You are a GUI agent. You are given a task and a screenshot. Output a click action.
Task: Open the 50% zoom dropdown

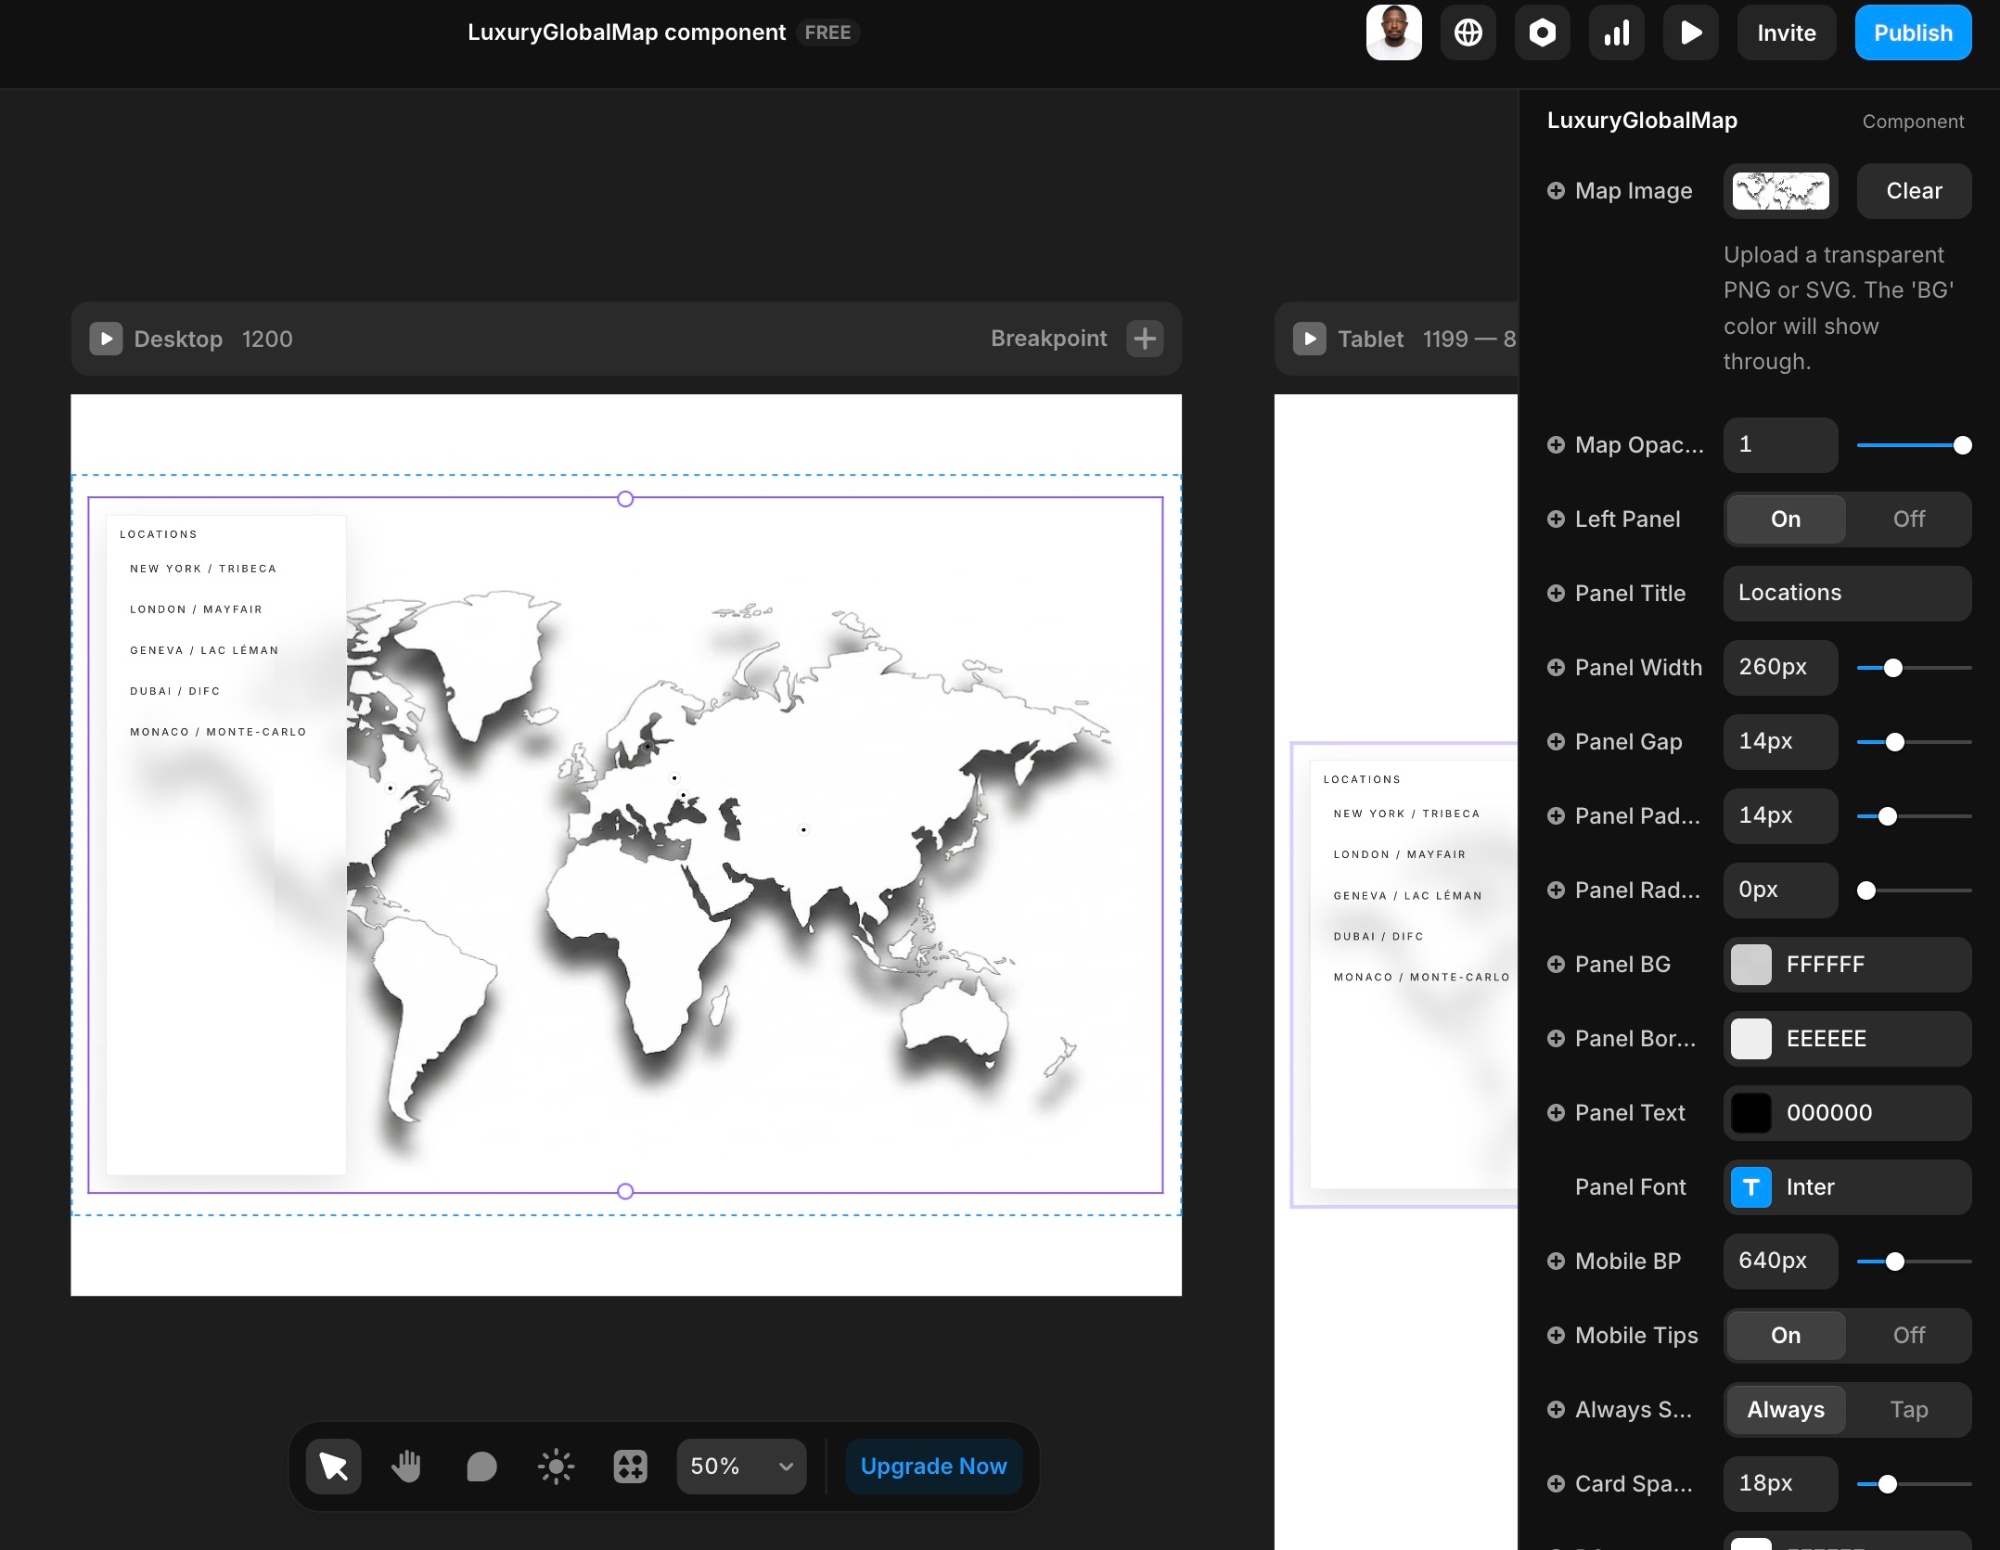tap(741, 1466)
